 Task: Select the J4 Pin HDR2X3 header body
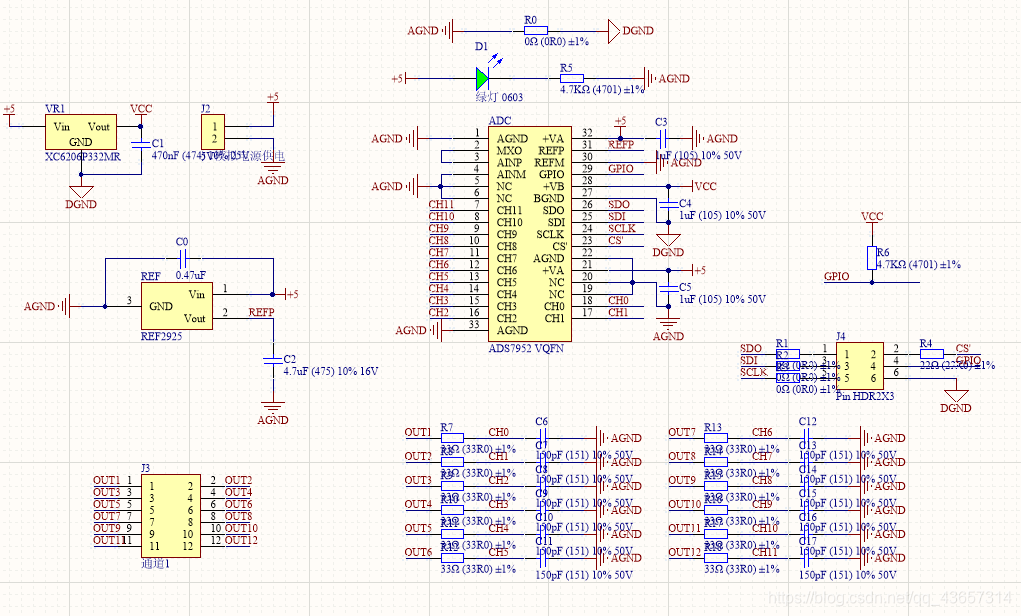[x=860, y=367]
